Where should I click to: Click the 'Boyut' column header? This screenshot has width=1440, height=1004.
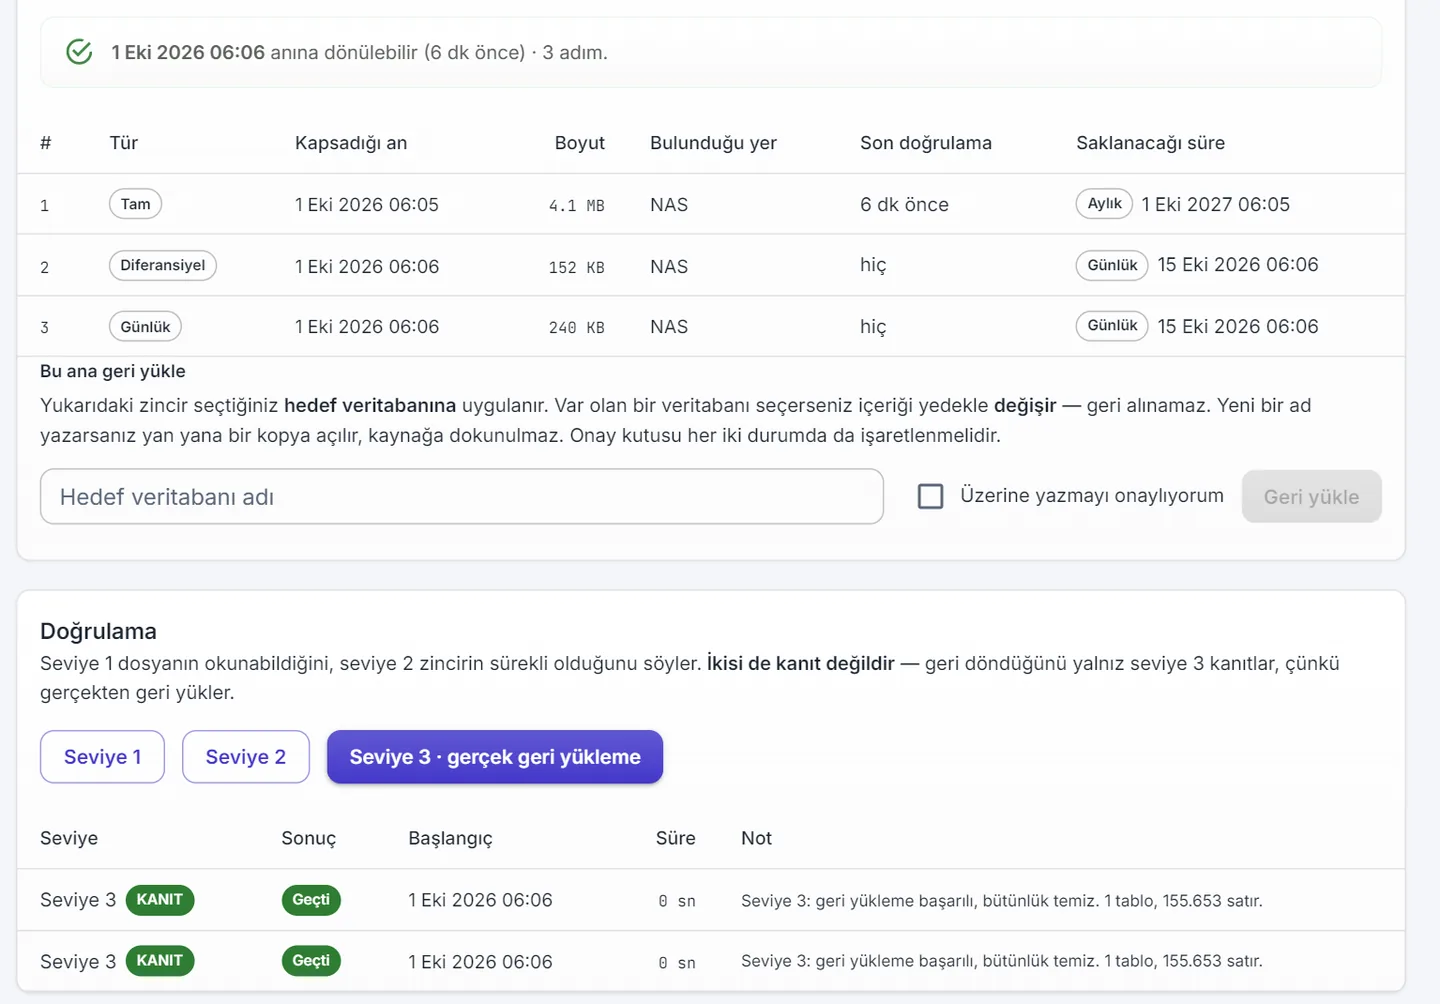click(x=580, y=143)
